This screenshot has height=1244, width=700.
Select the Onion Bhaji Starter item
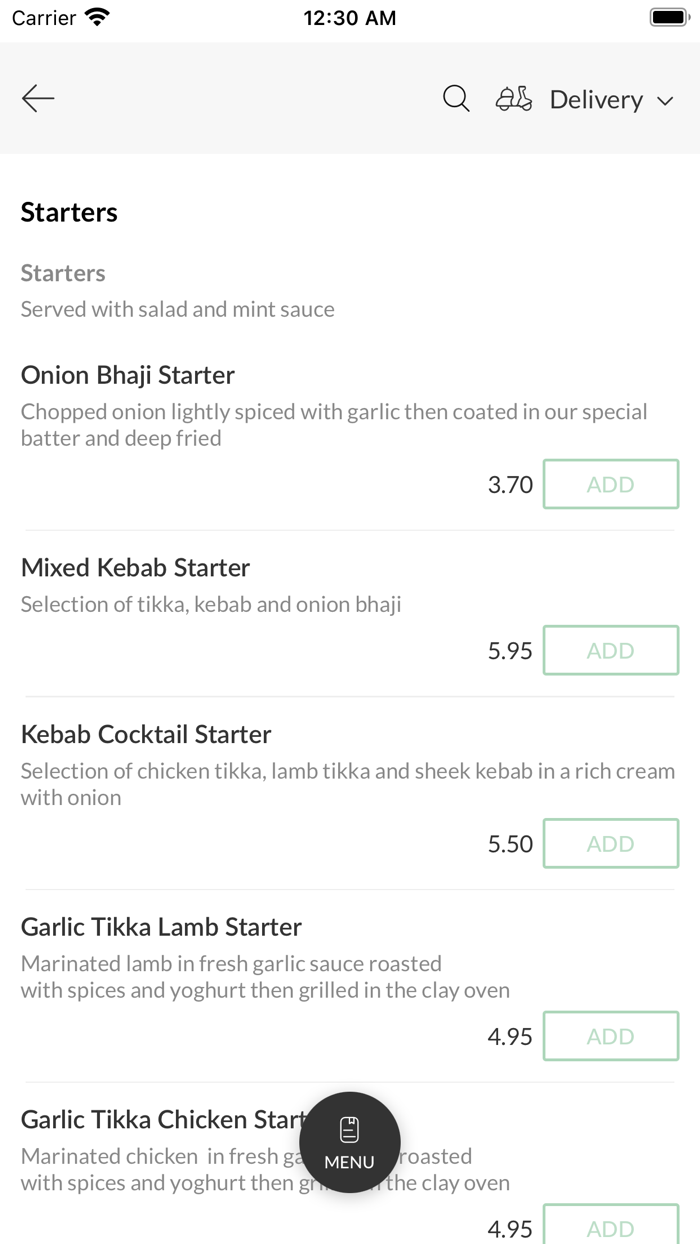128,375
